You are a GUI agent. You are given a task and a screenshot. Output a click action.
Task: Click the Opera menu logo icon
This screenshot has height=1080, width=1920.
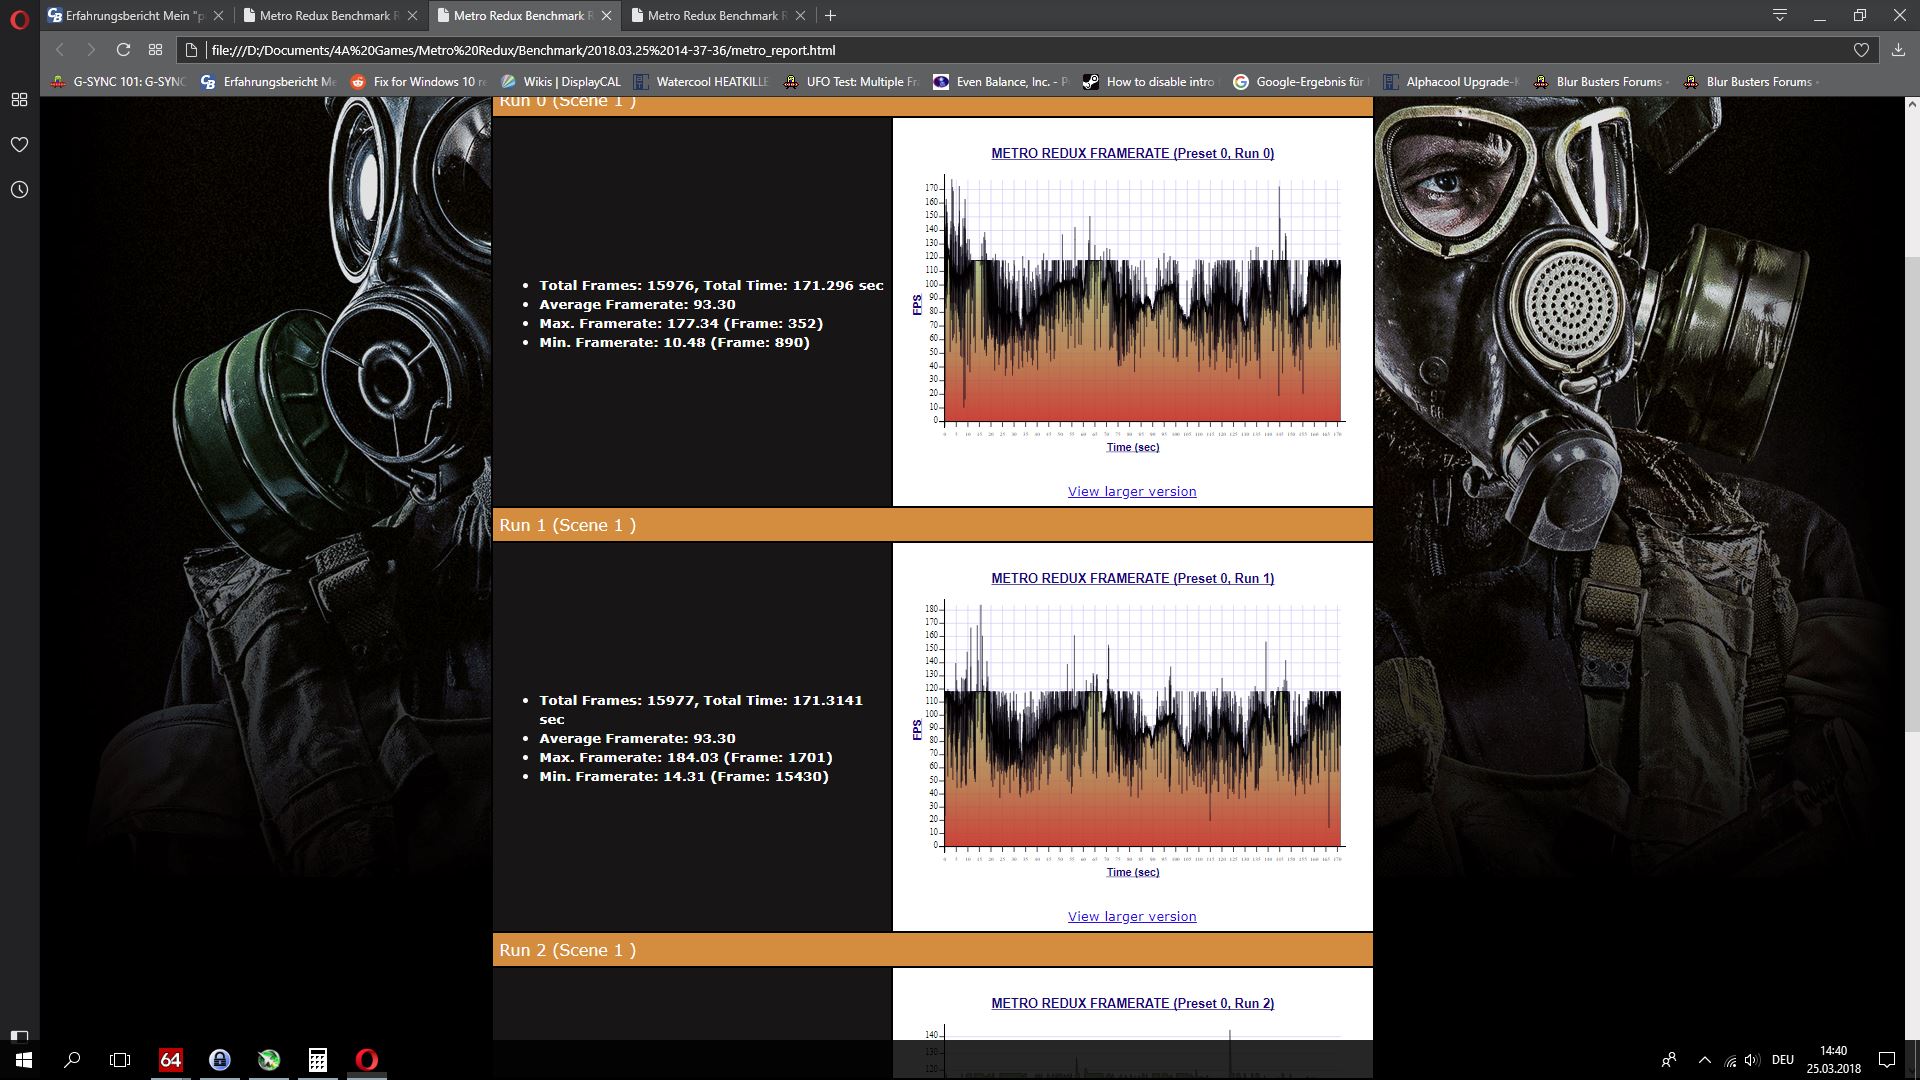point(19,19)
